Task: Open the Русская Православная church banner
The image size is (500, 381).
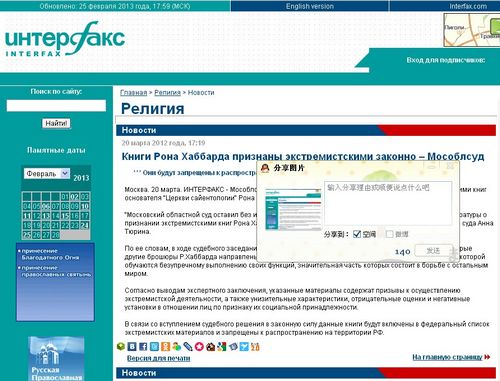Action: click(x=56, y=359)
